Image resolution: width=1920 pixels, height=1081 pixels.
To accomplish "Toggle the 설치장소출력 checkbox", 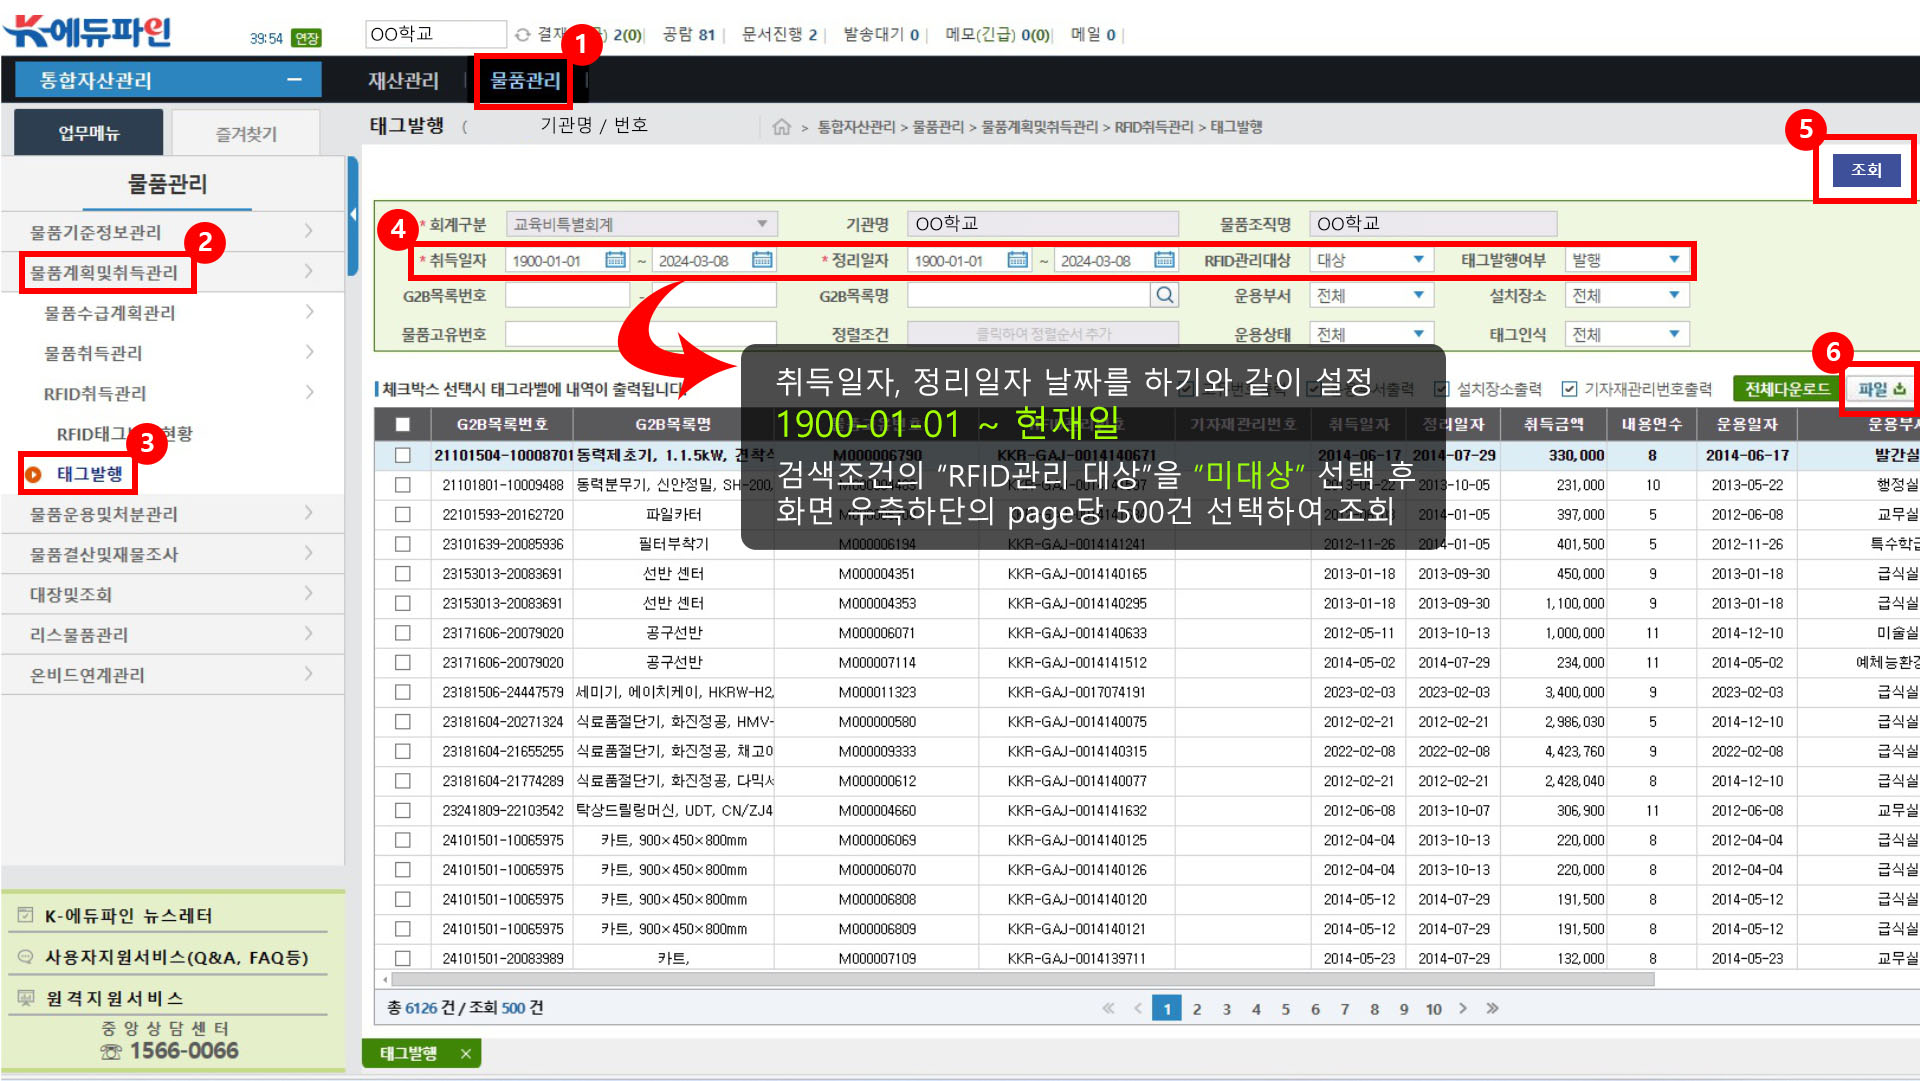I will (1441, 389).
